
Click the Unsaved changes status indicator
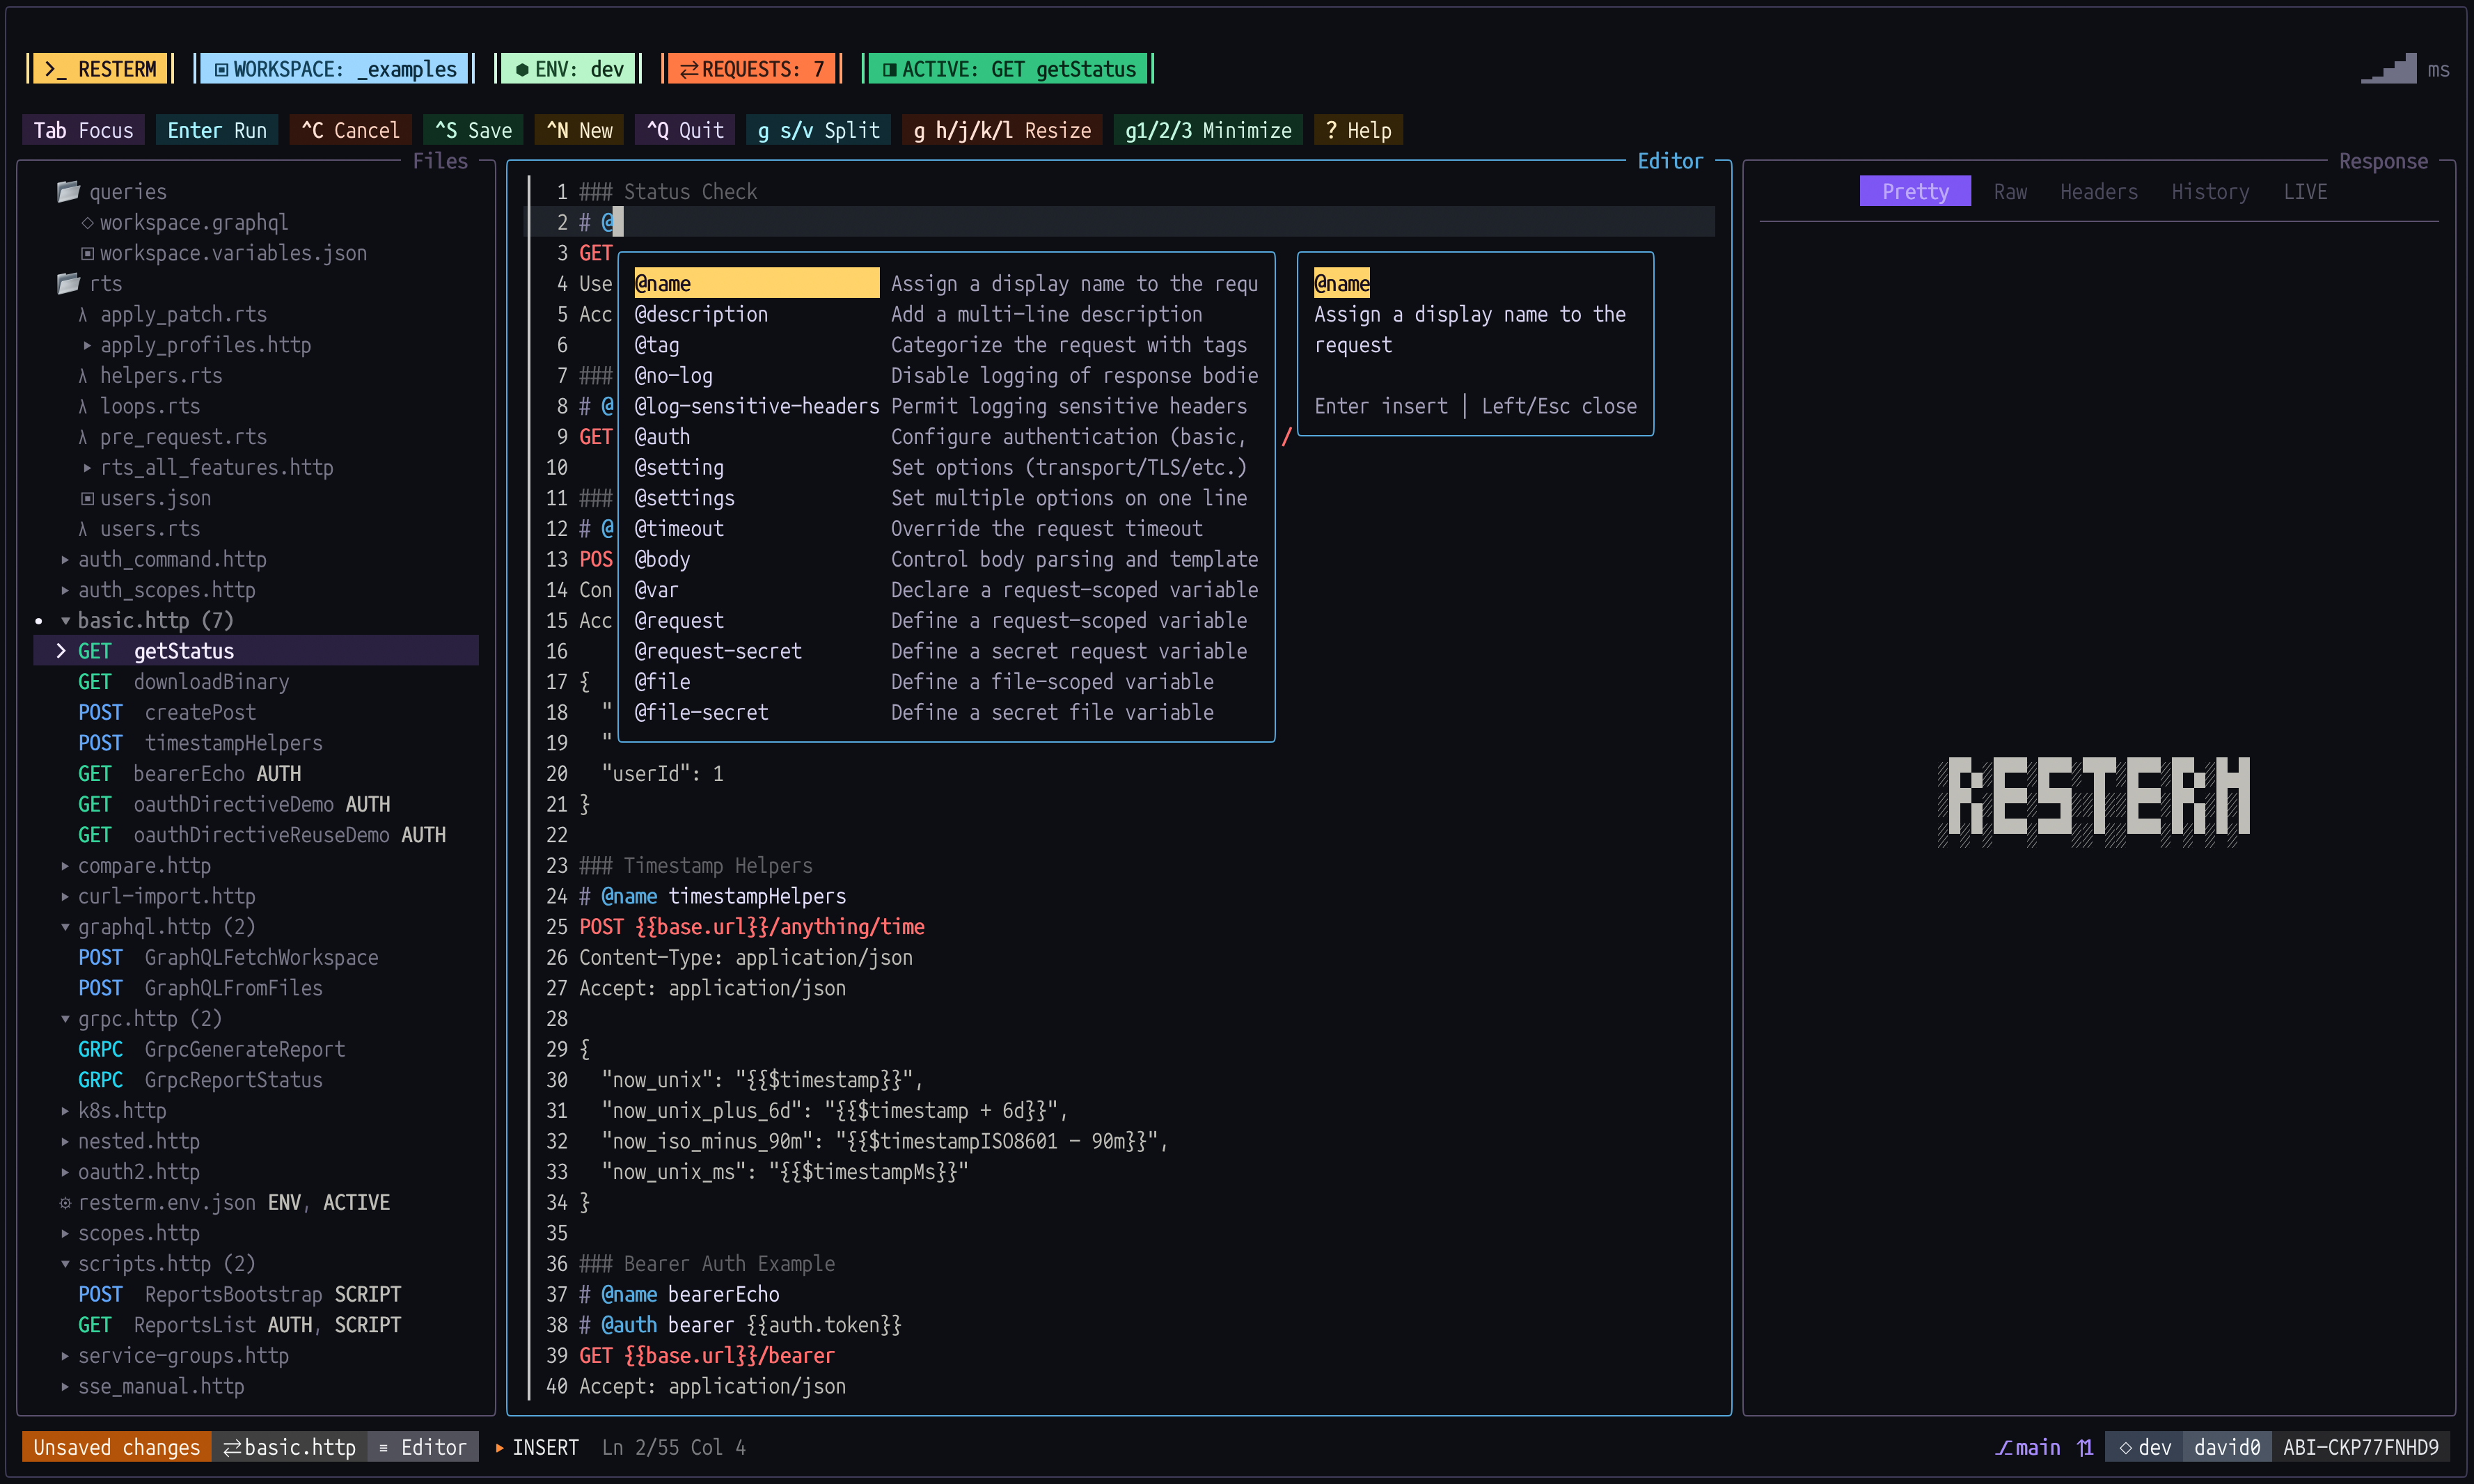(116, 1447)
